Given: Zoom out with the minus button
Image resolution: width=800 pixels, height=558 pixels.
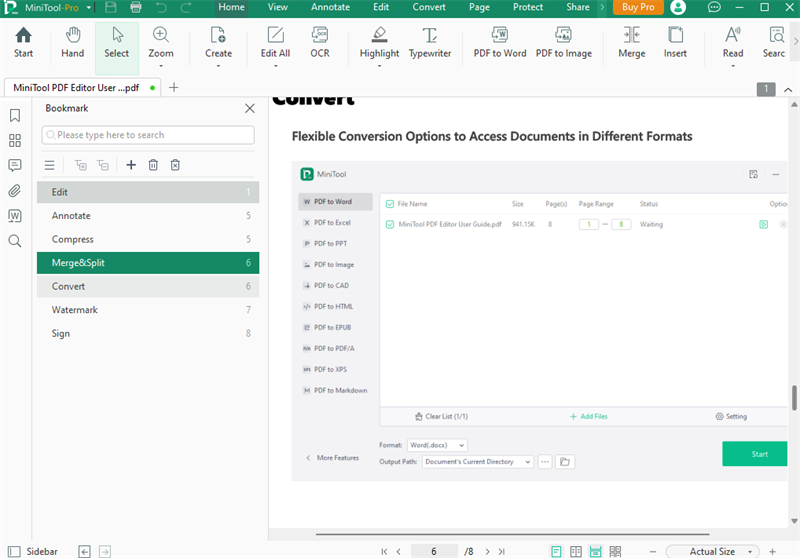Looking at the screenshot, I should (653, 551).
